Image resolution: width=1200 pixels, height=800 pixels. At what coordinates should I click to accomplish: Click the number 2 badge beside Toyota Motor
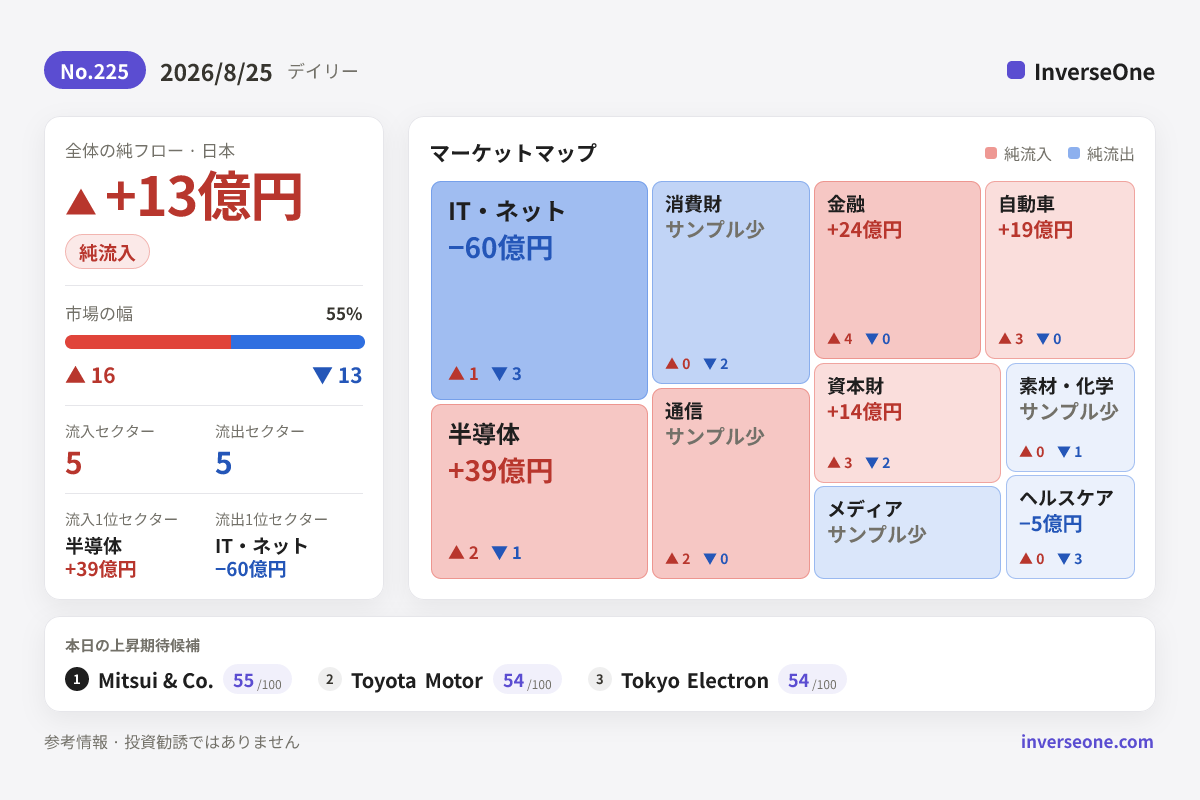click(330, 679)
